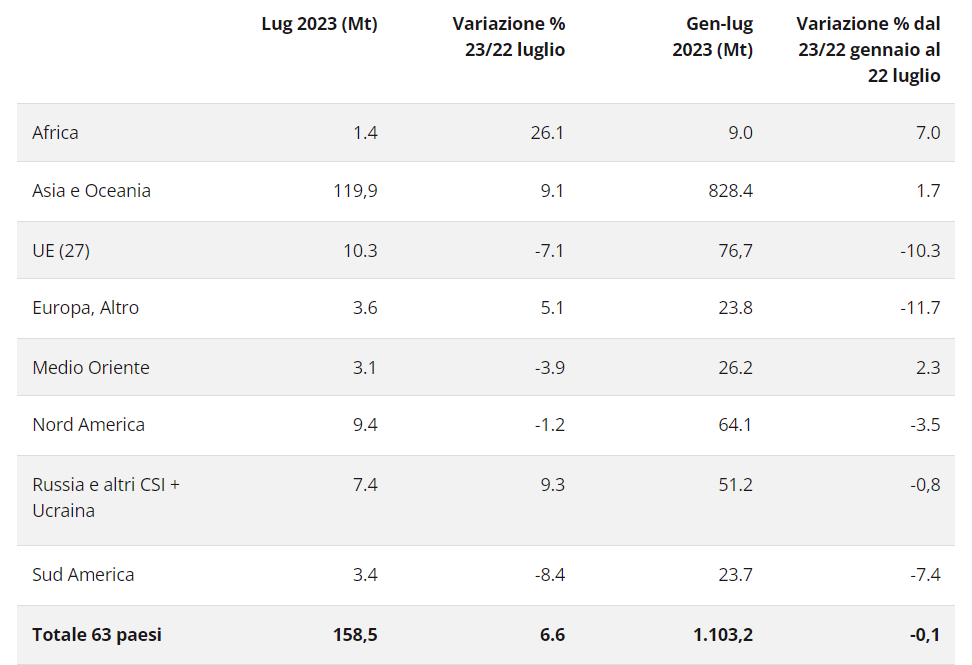Click the Totale 63 paesi row label
The width and height of the screenshot is (972, 665).
pos(97,635)
